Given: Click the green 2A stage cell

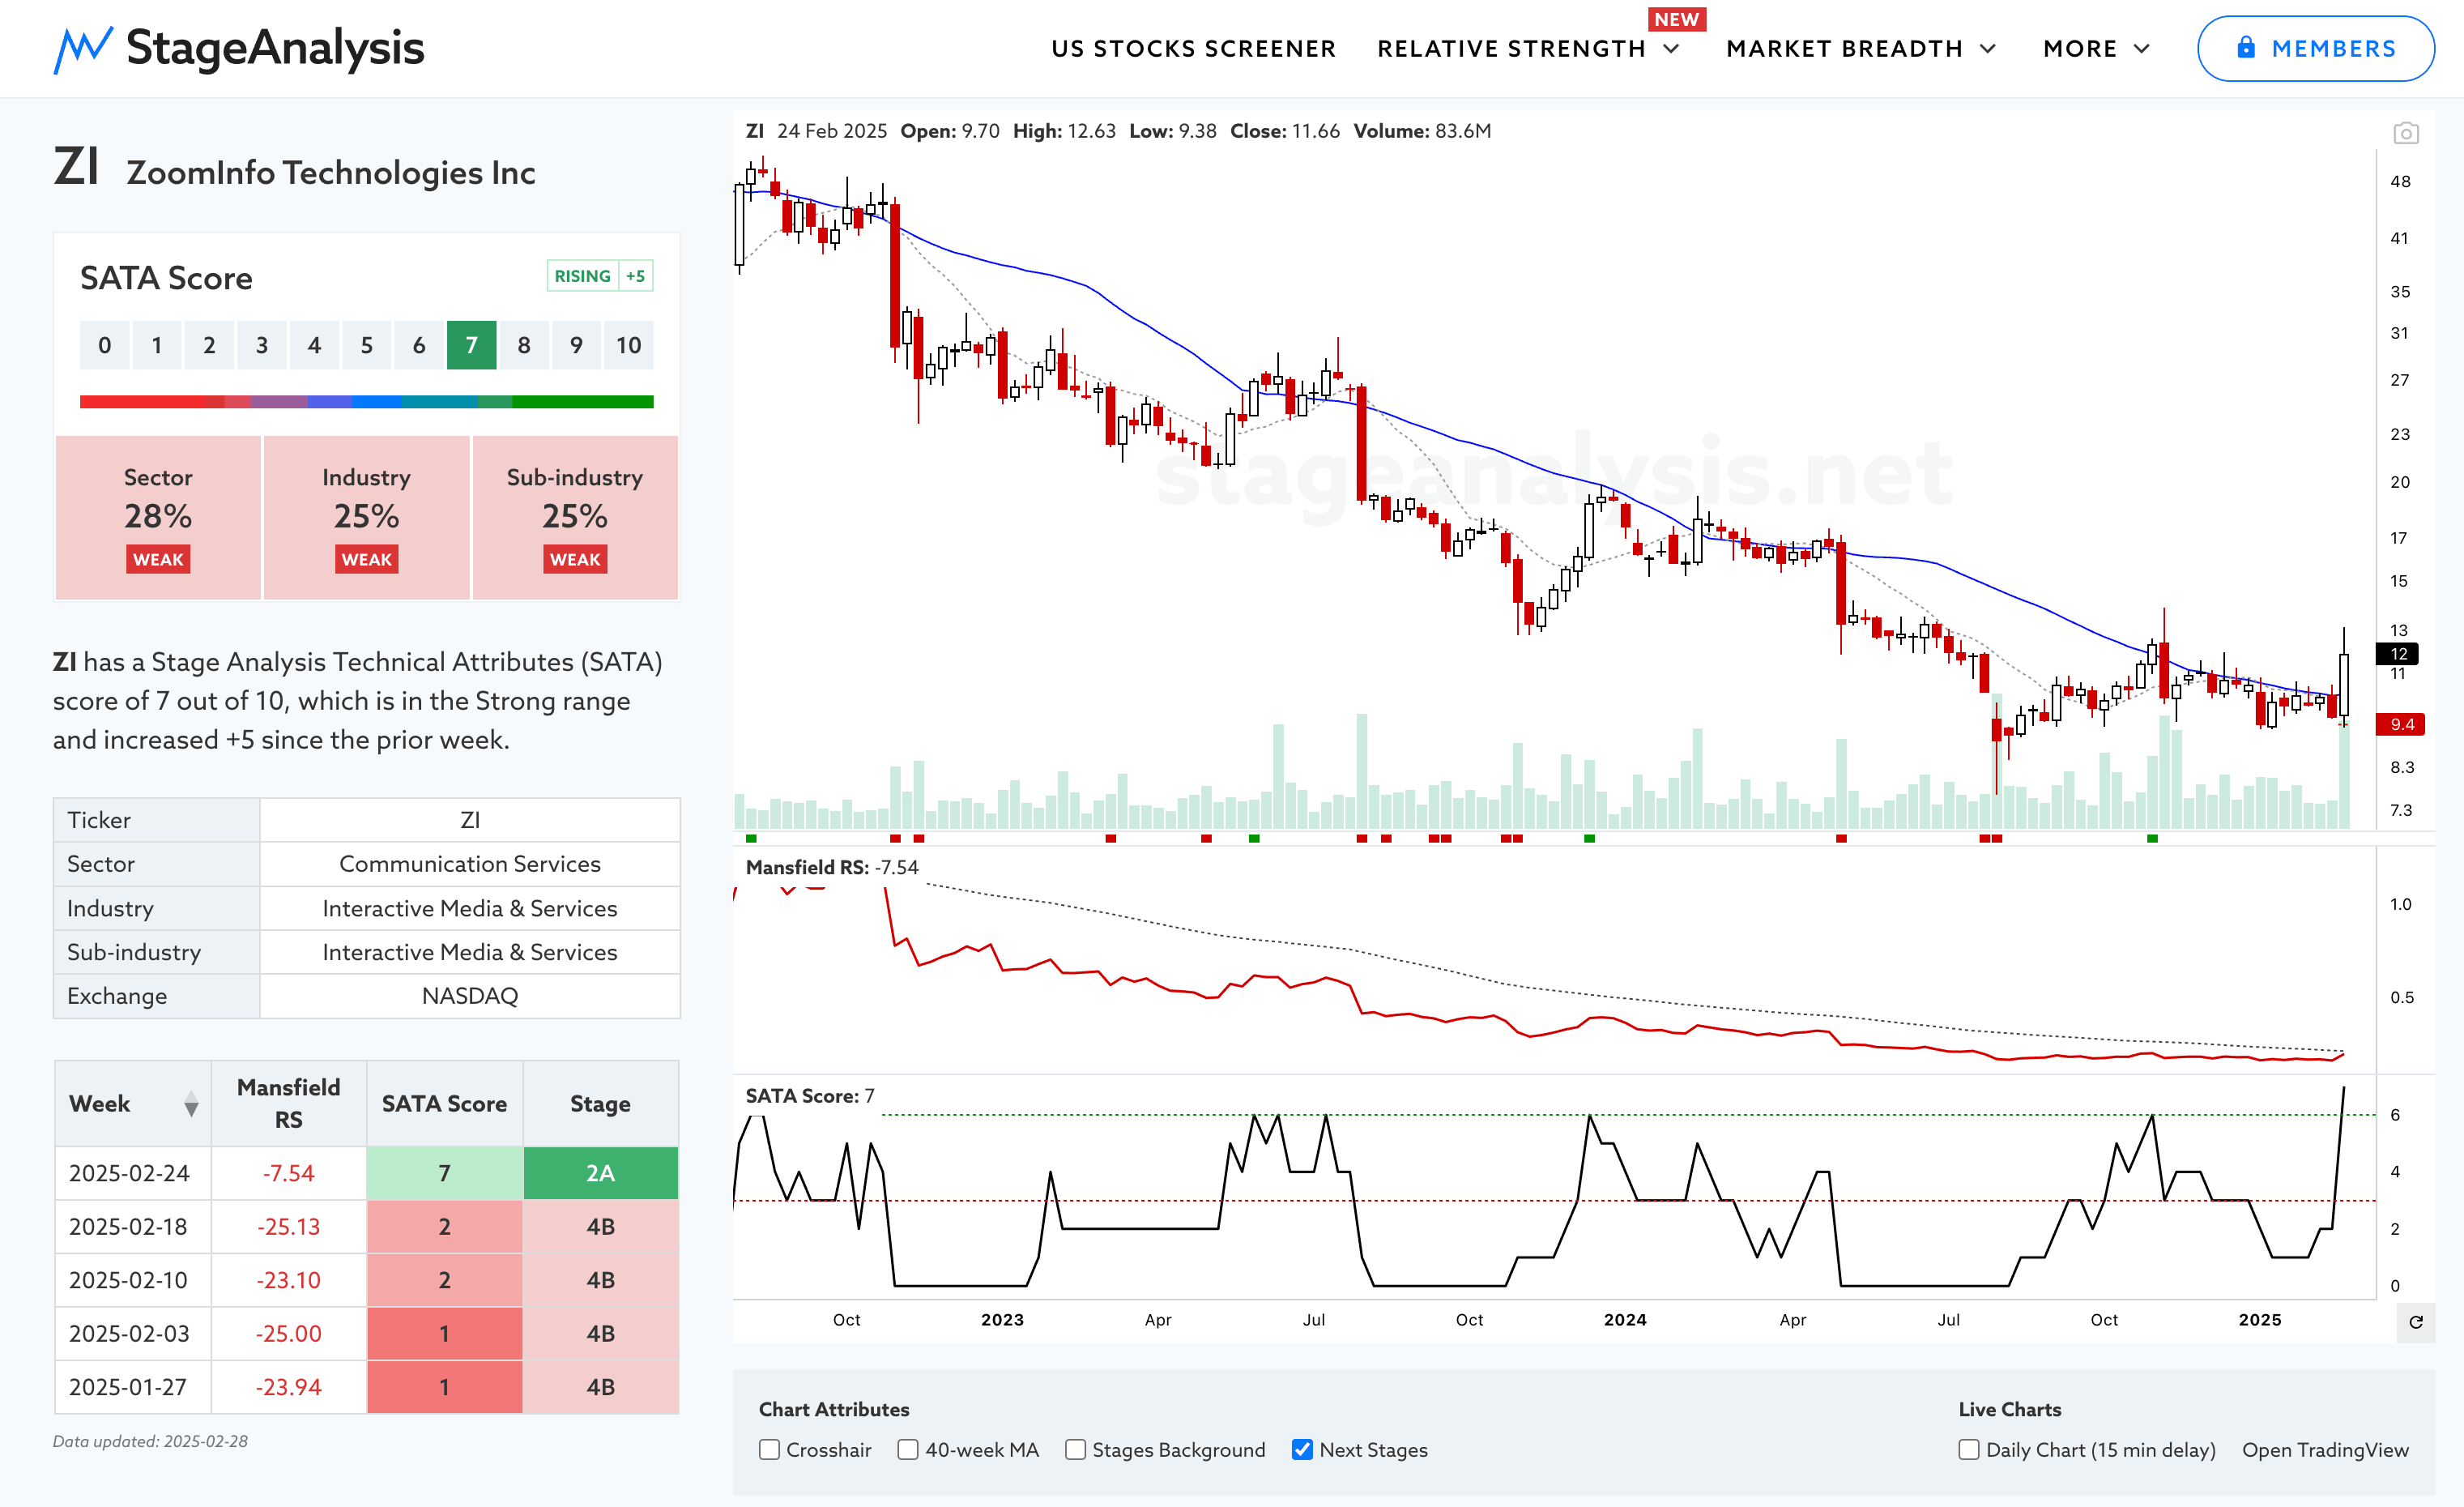Looking at the screenshot, I should click(601, 1173).
